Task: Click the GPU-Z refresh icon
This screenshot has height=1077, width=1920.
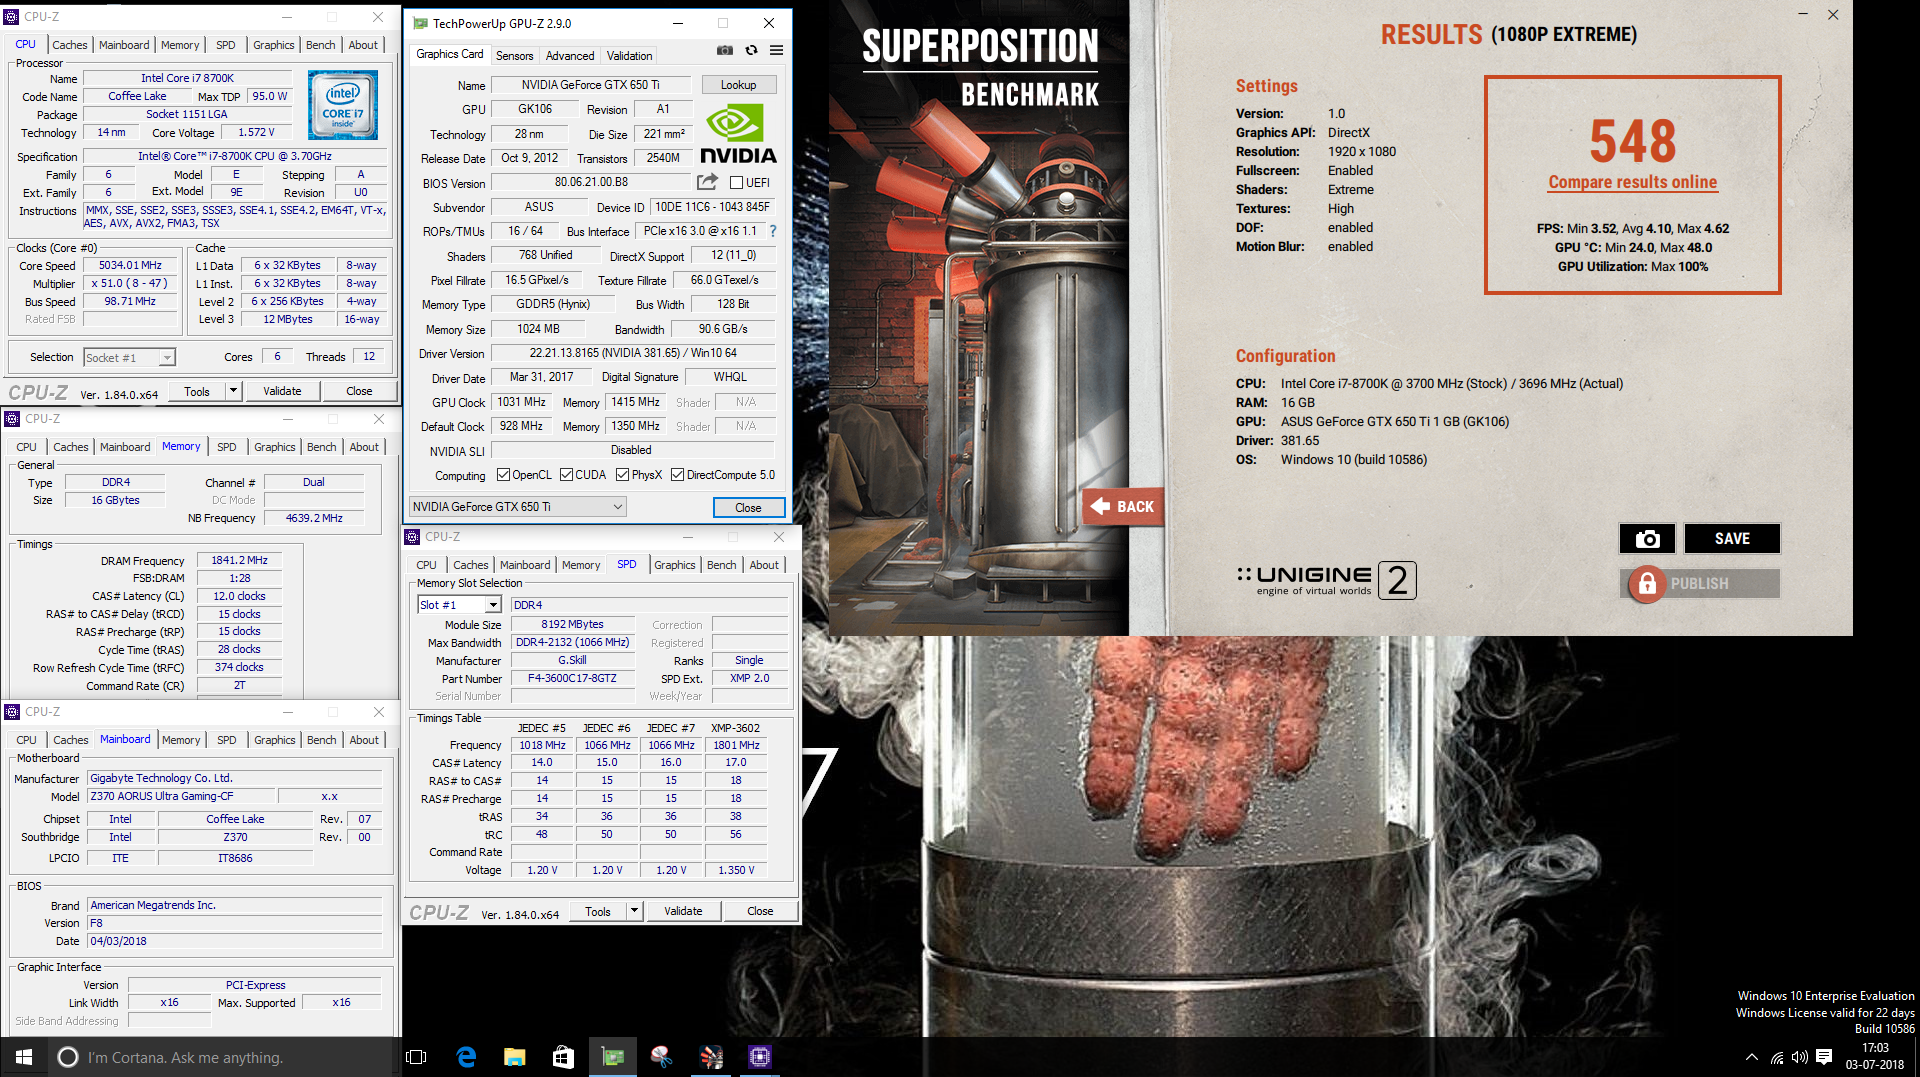Action: tap(751, 50)
